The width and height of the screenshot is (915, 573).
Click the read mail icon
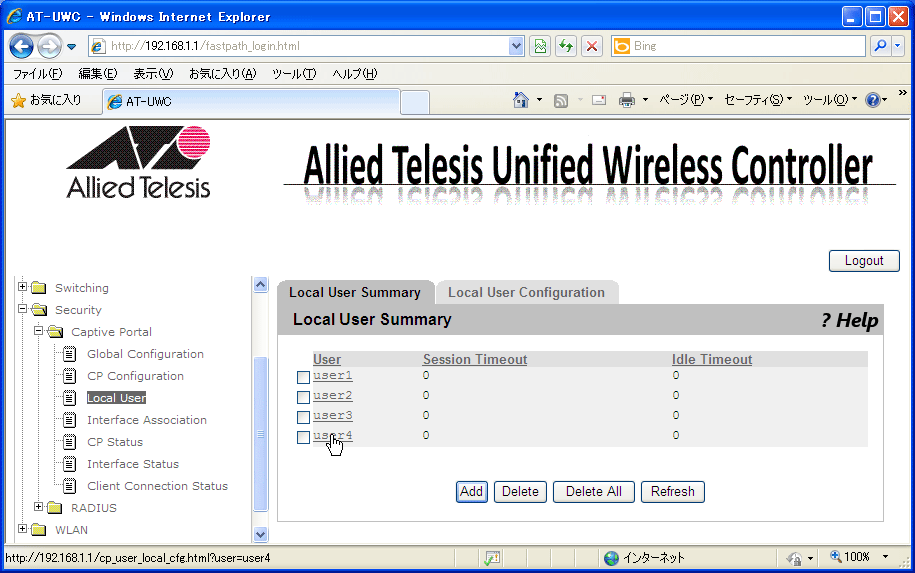pyautogui.click(x=599, y=100)
